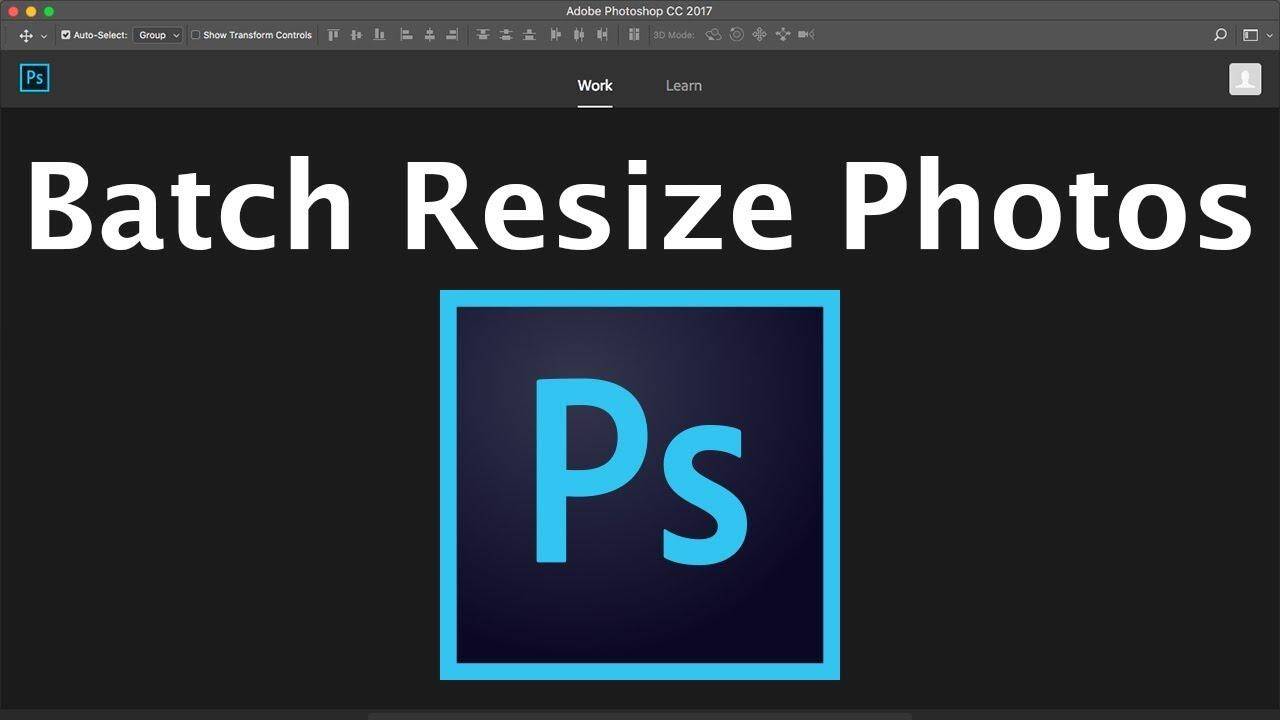Enable Show Transform Controls
The height and width of the screenshot is (720, 1280).
coord(194,34)
